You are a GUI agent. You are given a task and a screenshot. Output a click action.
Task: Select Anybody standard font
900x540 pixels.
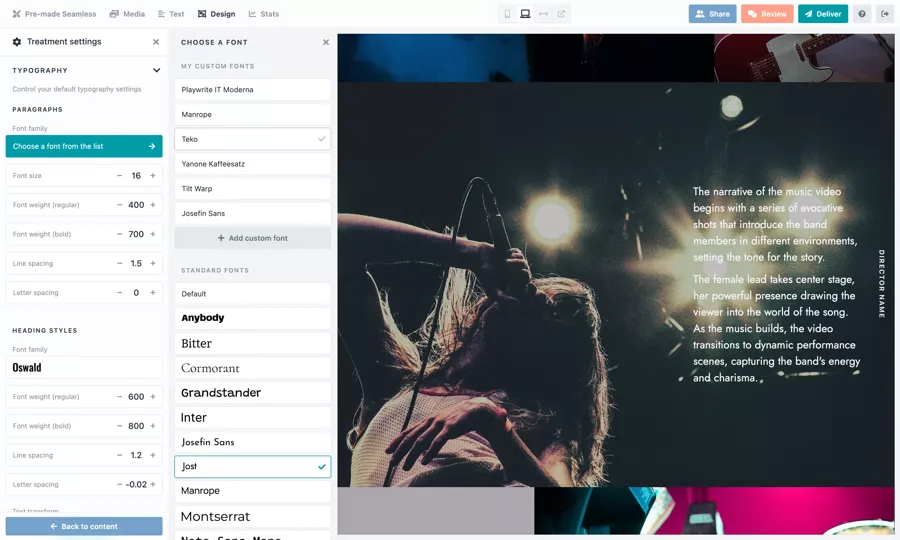pyautogui.click(x=253, y=318)
